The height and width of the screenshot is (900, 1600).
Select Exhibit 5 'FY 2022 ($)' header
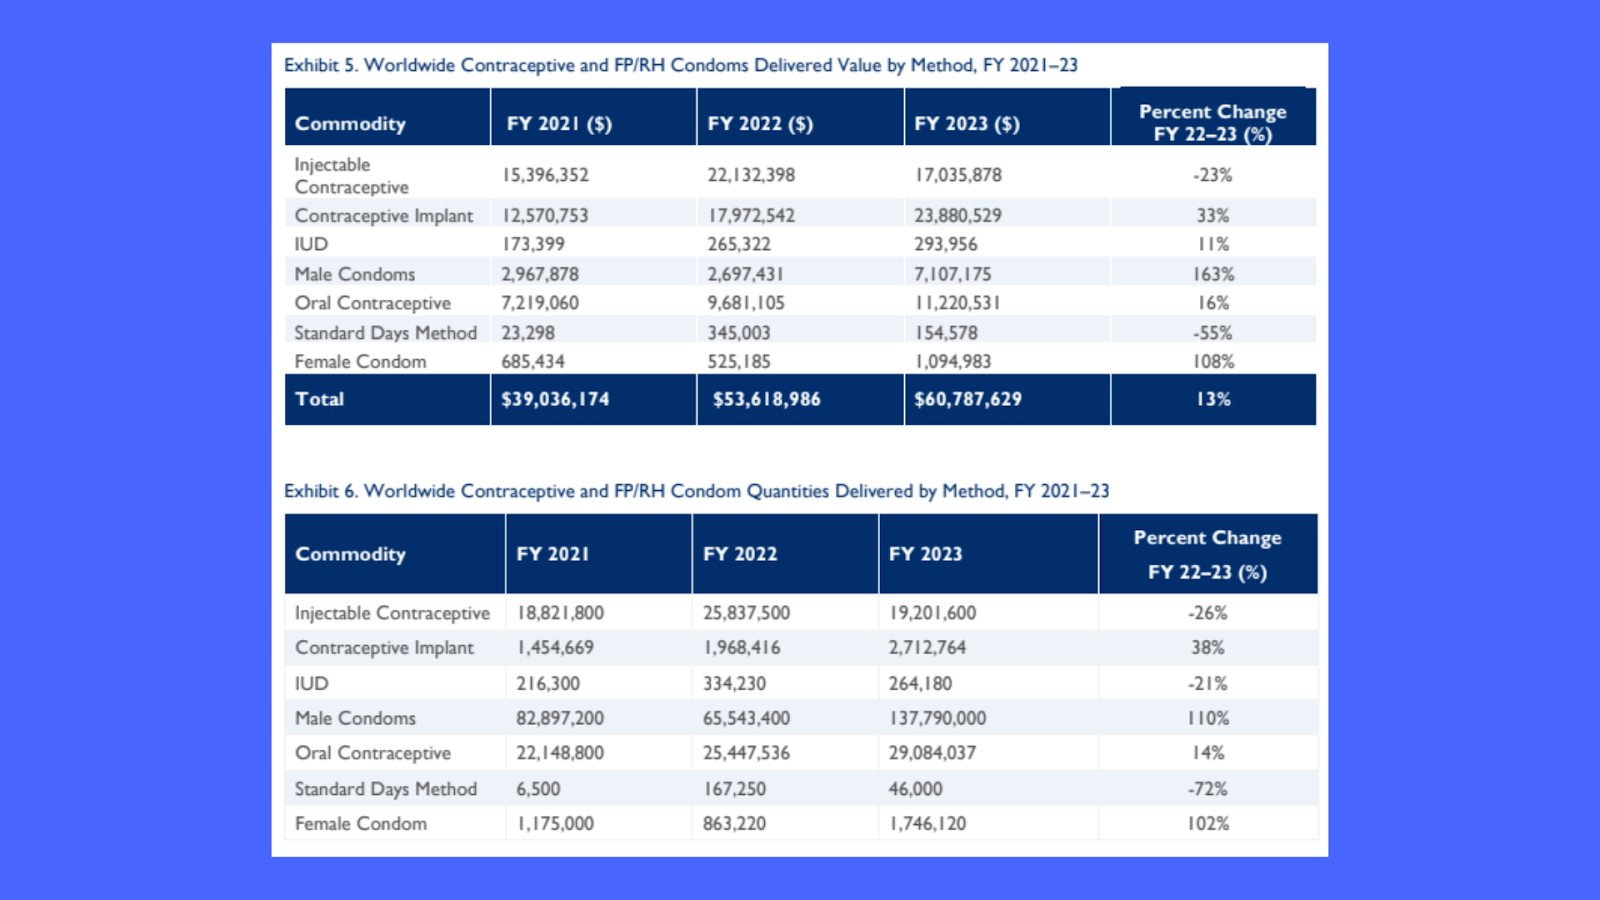(x=760, y=124)
